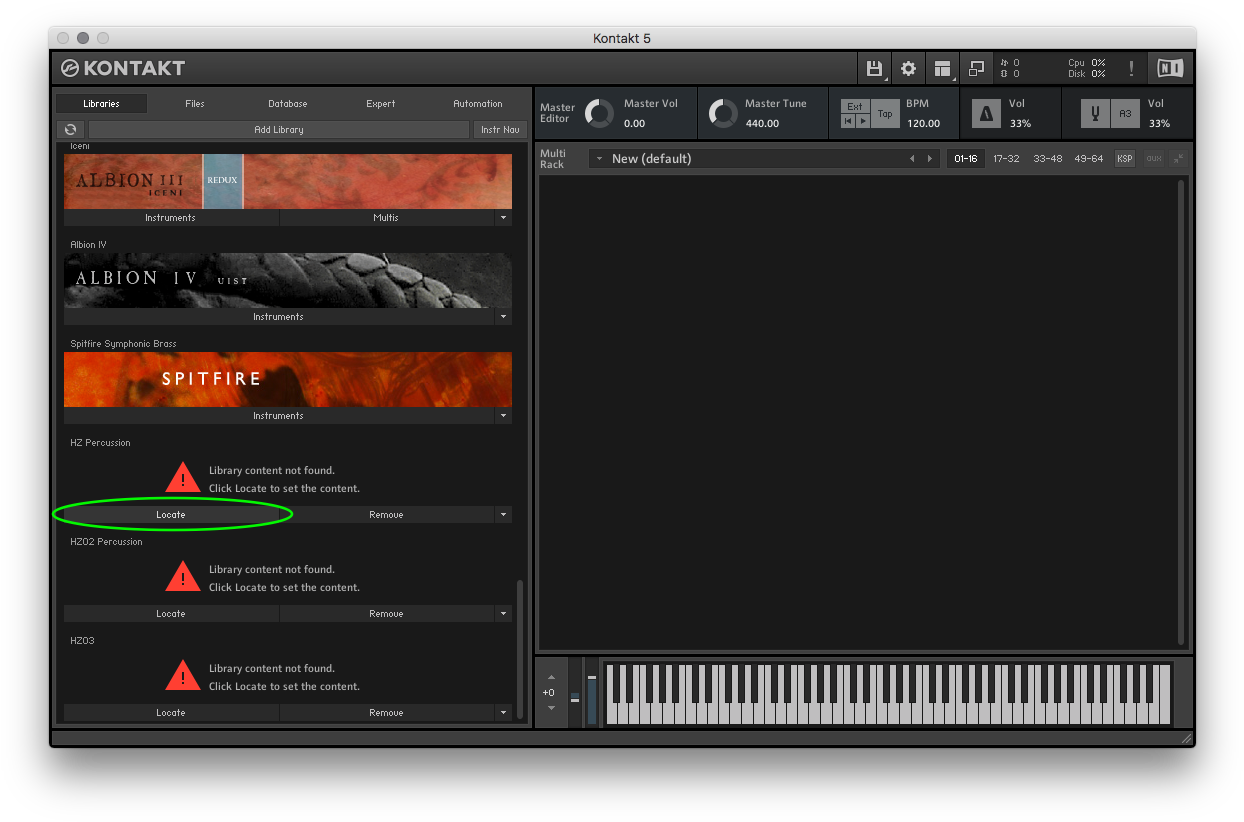Locate the HZ02 Percussion library content

(171, 614)
